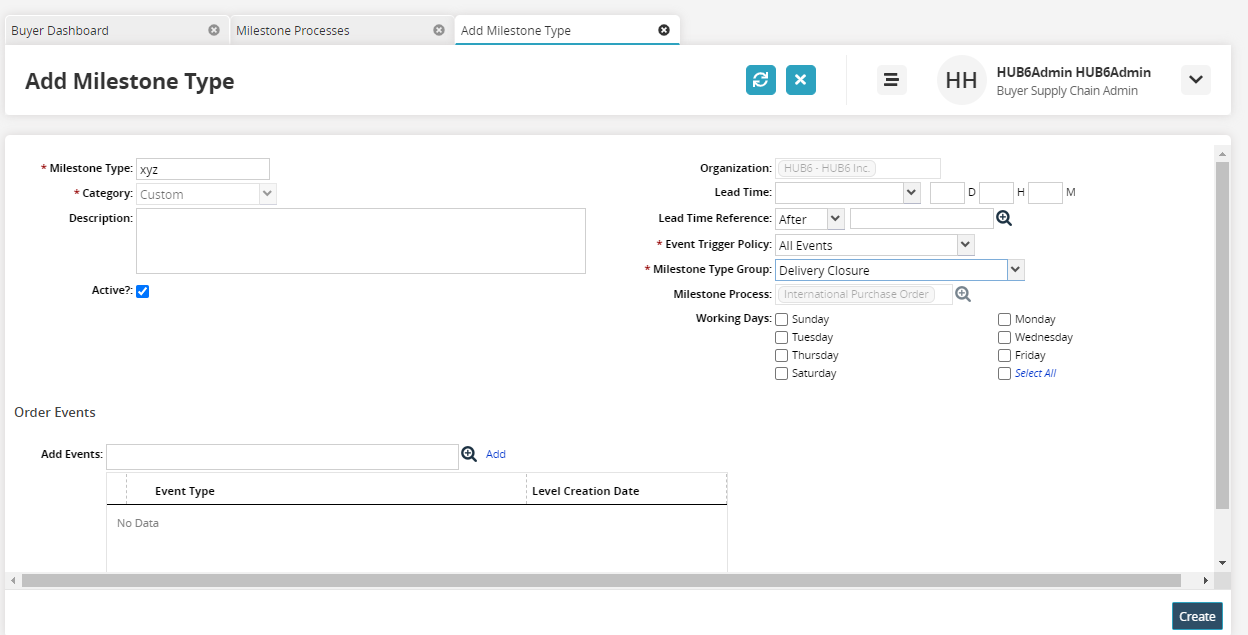Image resolution: width=1248 pixels, height=635 pixels.
Task: Switch to the Milestone Processes tab
Action: 293,31
